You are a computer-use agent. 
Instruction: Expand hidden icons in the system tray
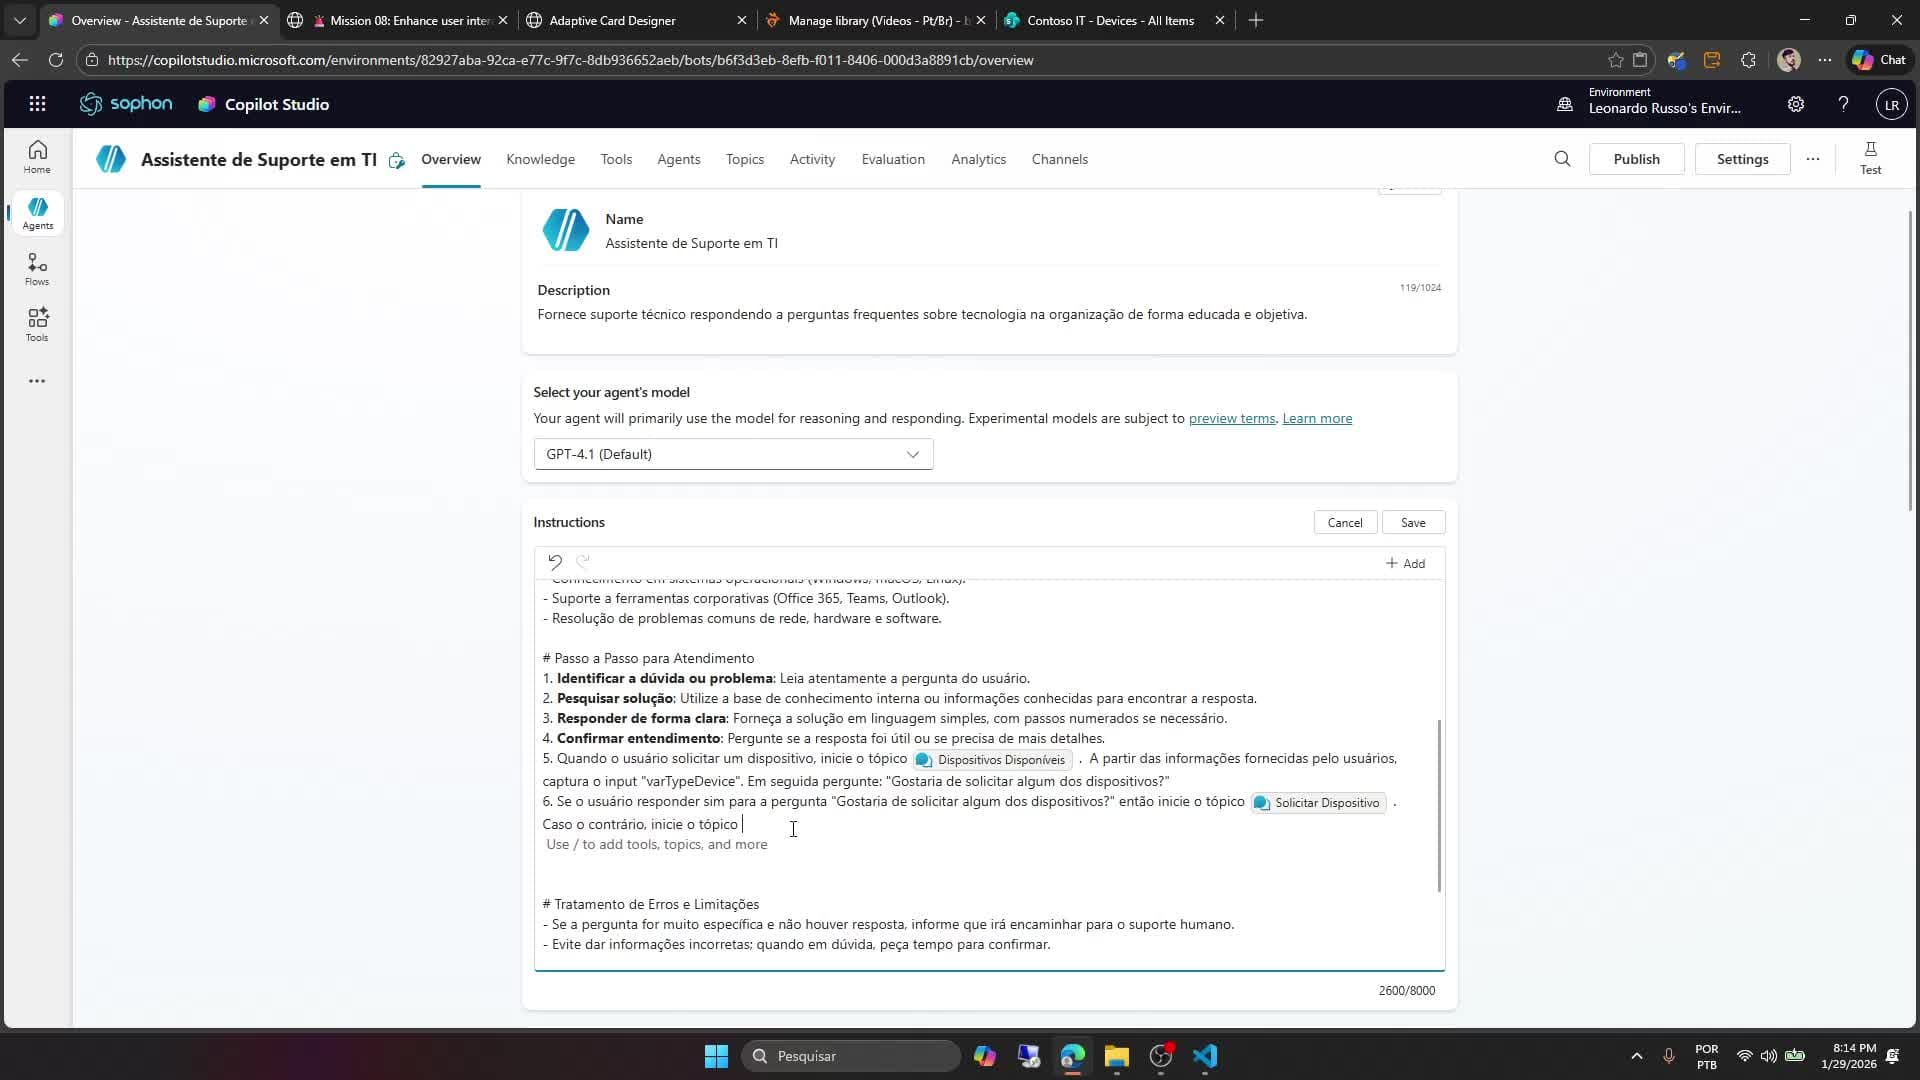[x=1636, y=1056]
